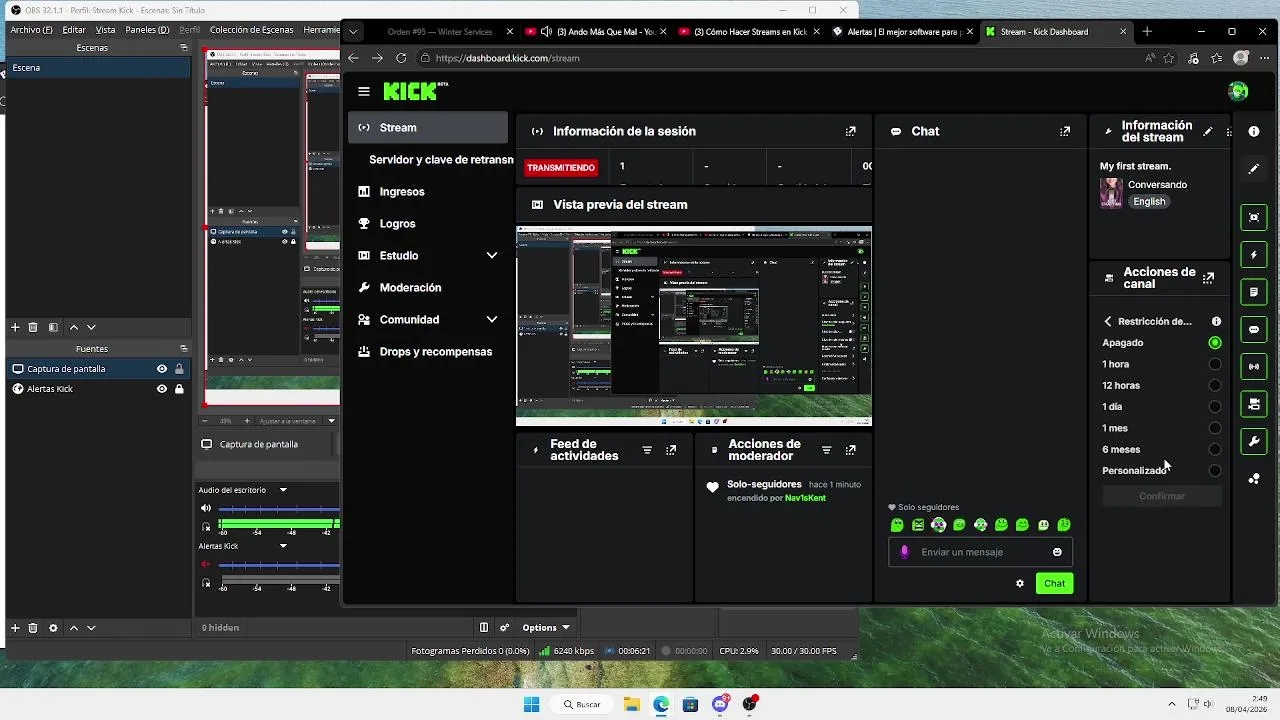Image resolution: width=1280 pixels, height=720 pixels.
Task: Edit Información del stream with pencil icon
Action: point(1208,131)
